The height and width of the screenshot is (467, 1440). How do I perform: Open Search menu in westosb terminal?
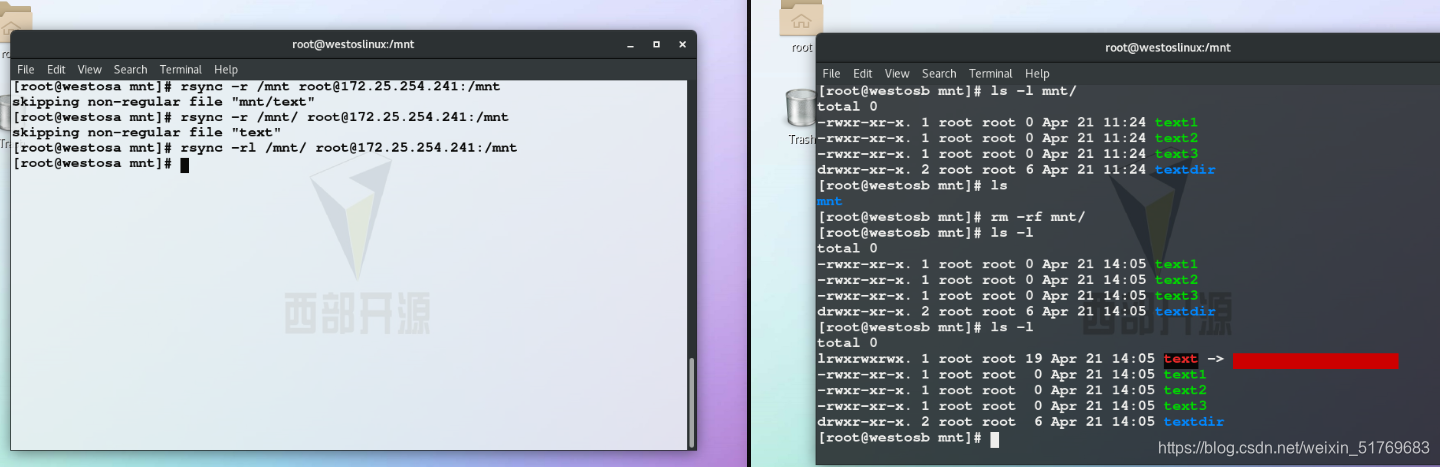point(939,73)
